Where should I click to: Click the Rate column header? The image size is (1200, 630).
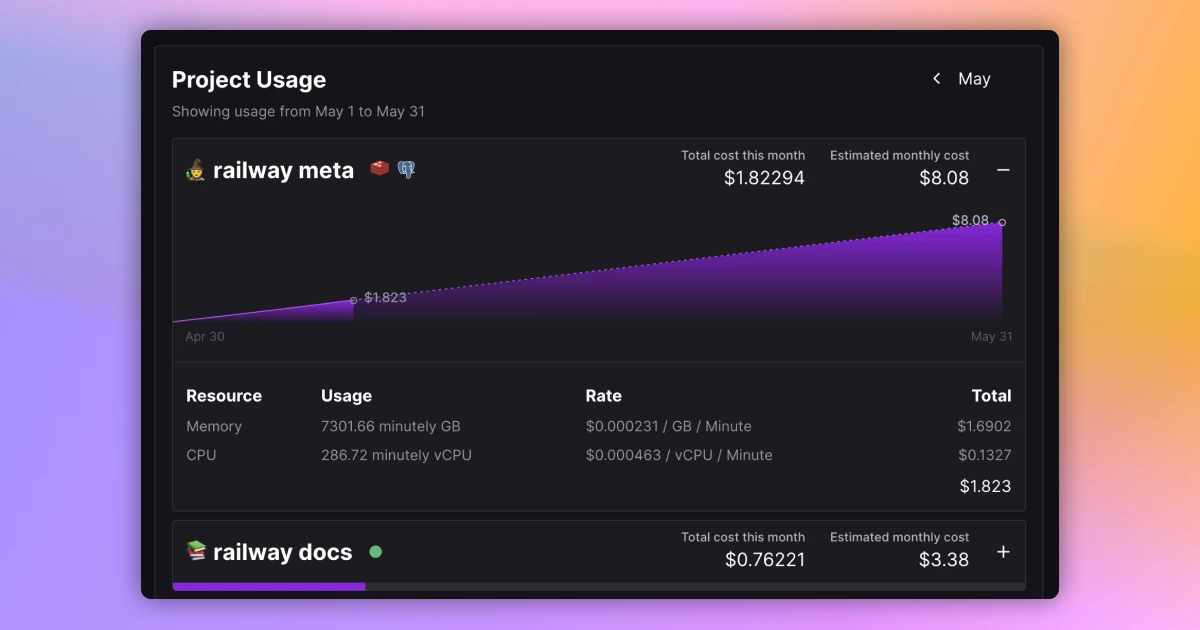[604, 396]
